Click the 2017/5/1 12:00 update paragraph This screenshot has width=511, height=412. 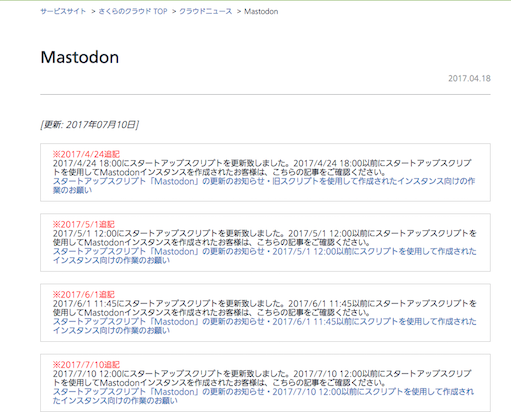(265, 238)
